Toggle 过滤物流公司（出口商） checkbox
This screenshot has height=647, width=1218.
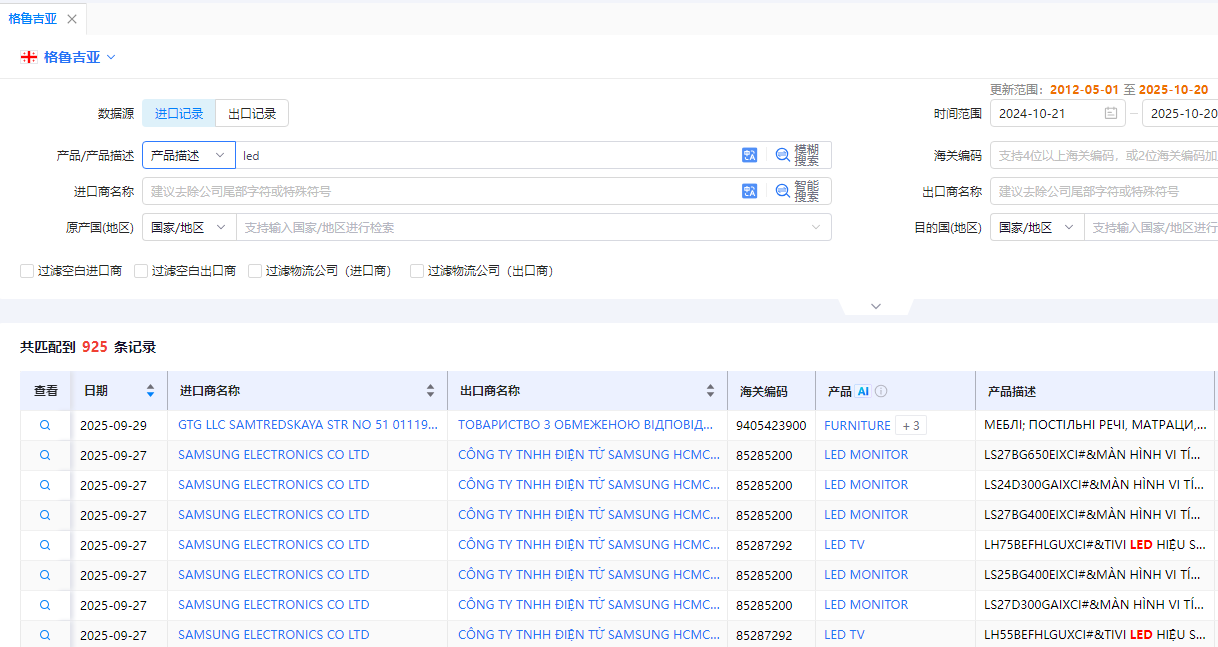pyautogui.click(x=417, y=271)
